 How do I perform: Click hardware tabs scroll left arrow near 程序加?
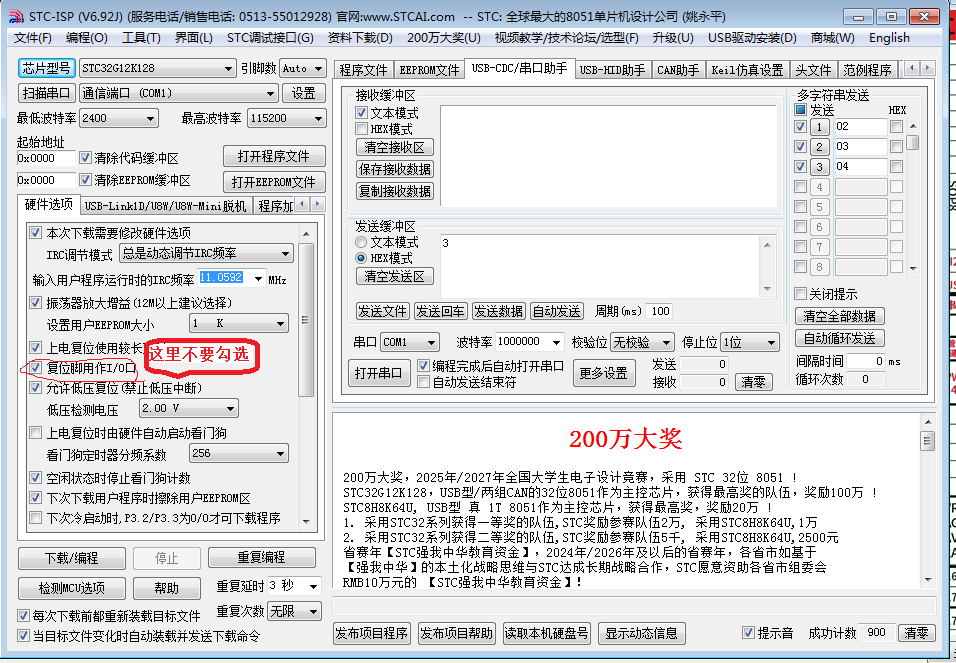tap(303, 204)
